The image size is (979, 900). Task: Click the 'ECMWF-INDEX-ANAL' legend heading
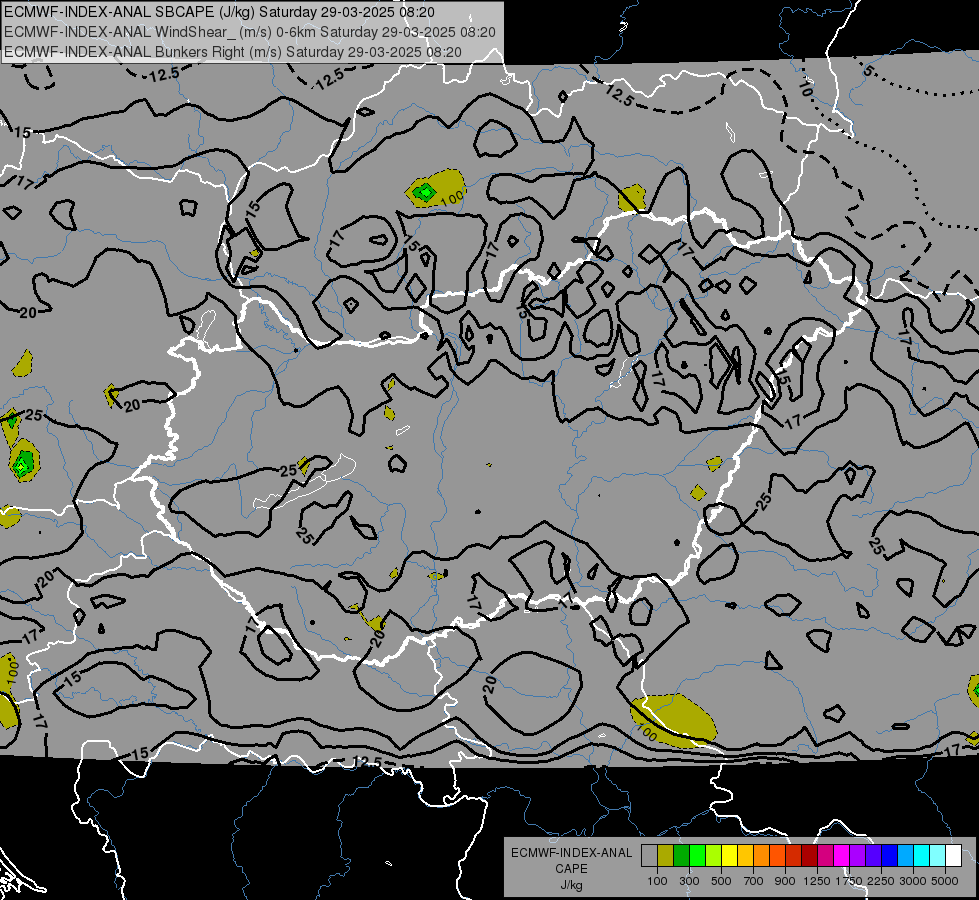coord(571,853)
